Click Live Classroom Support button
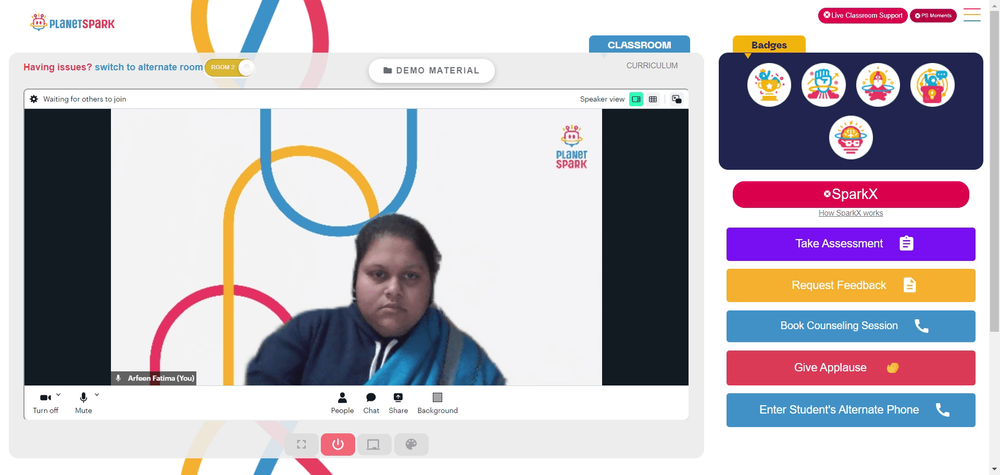This screenshot has height=475, width=1000. [x=863, y=15]
